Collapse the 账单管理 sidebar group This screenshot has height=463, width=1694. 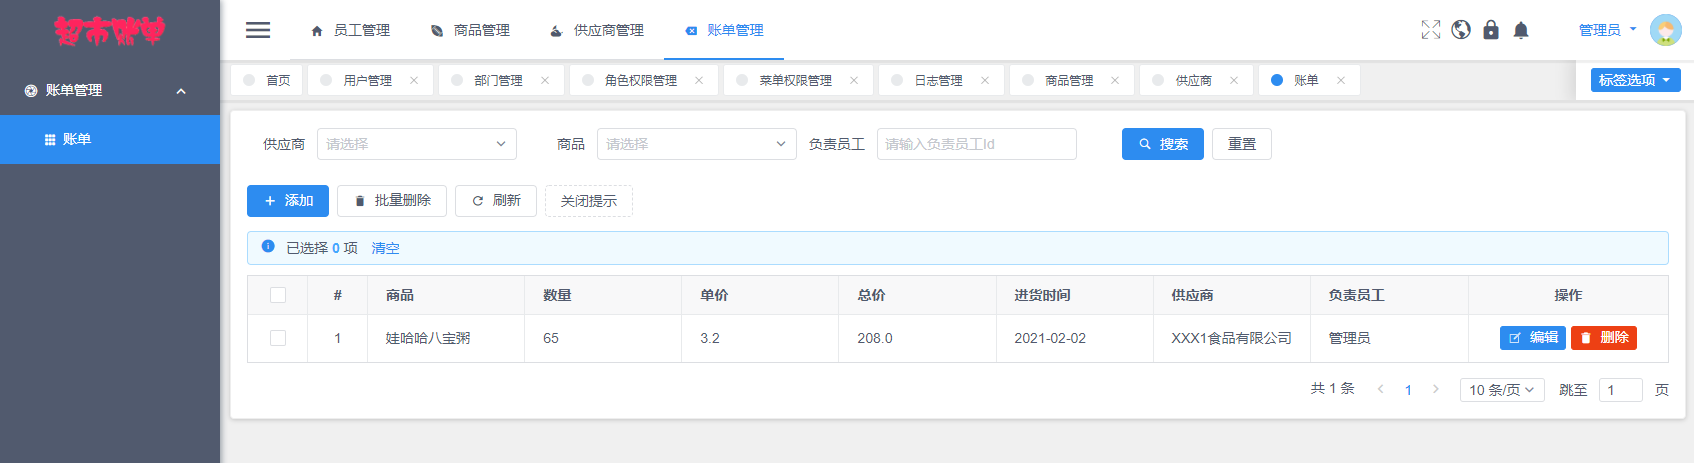(x=110, y=90)
